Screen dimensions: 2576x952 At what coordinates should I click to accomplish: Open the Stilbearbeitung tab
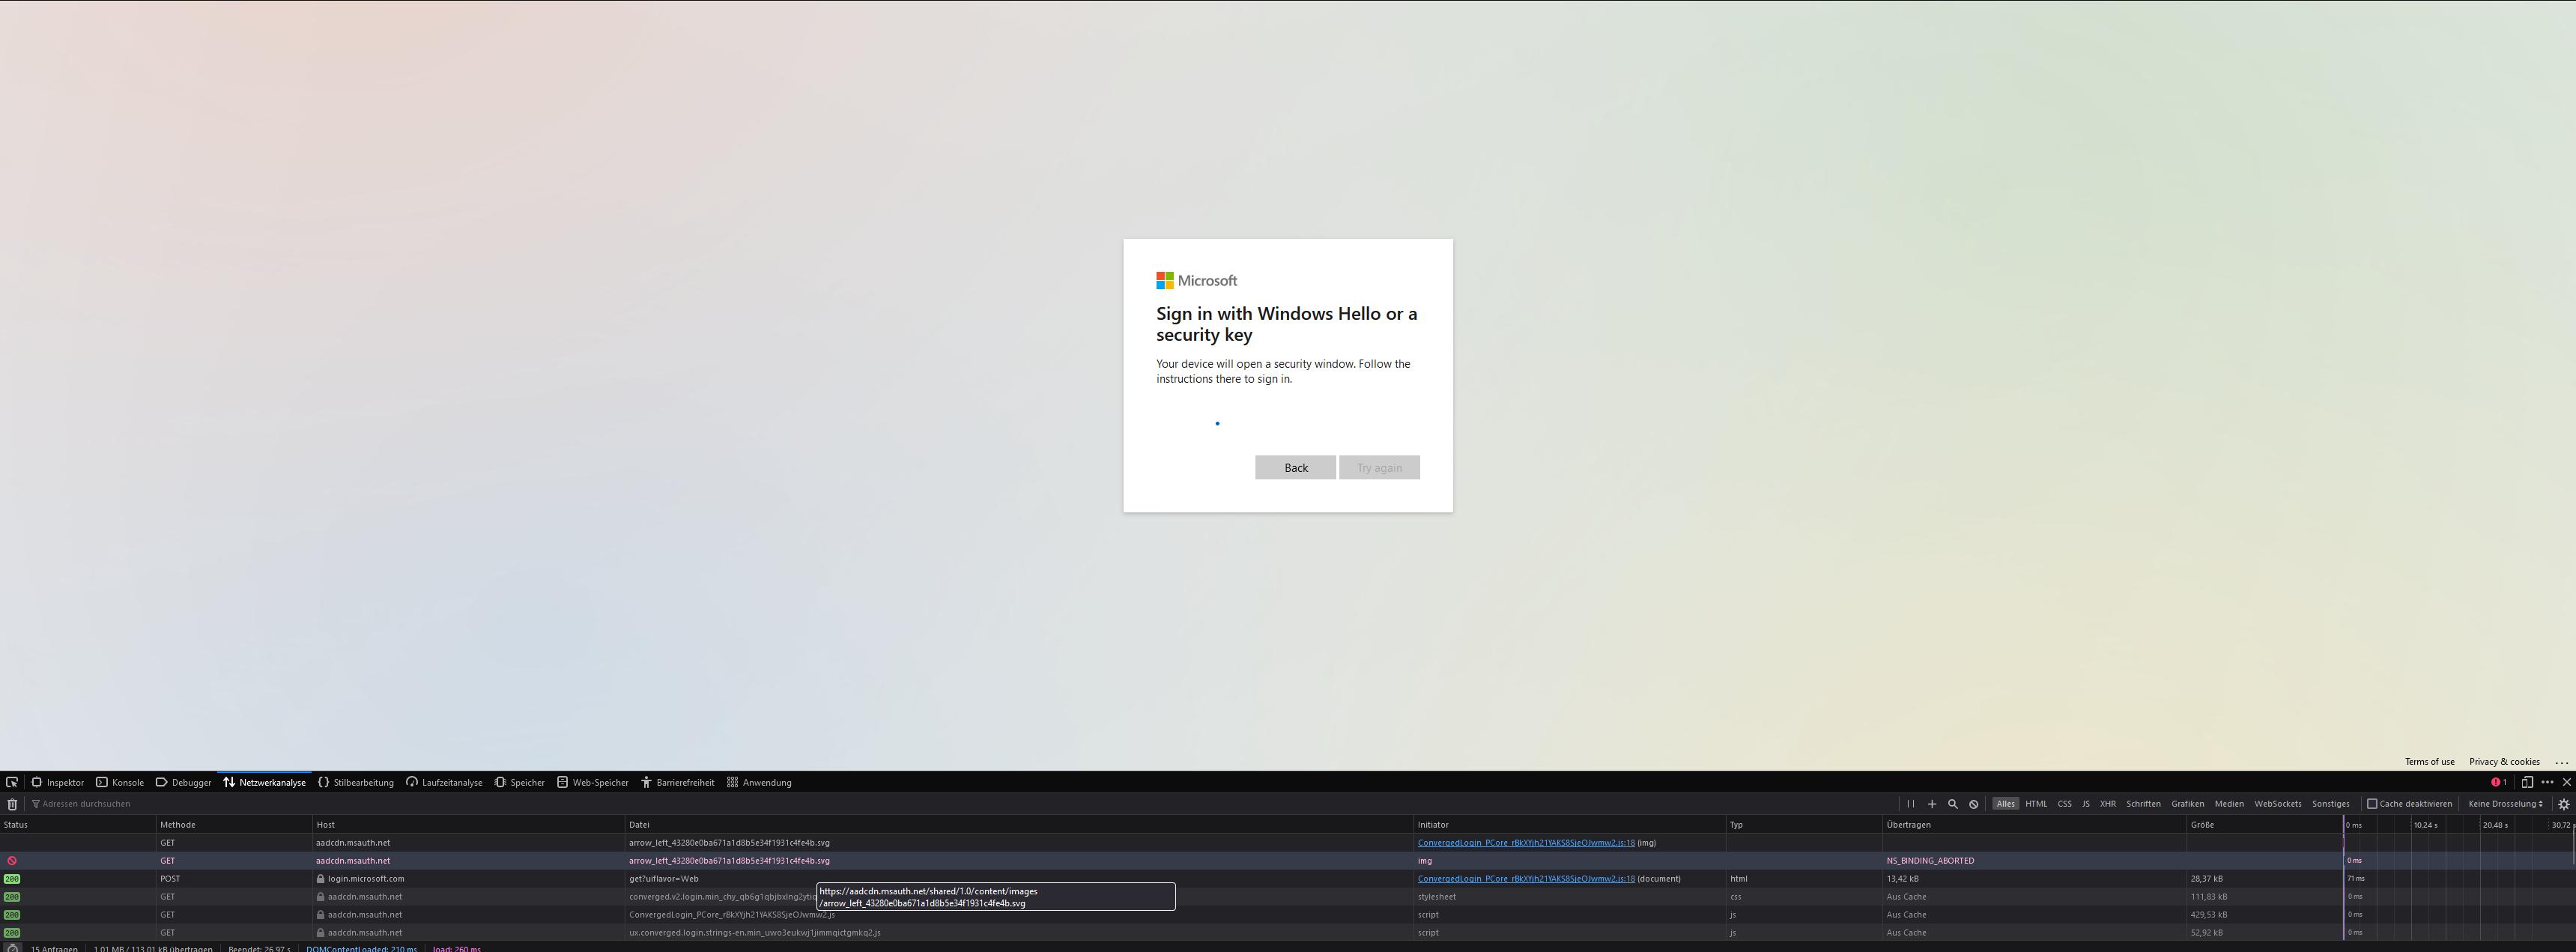point(356,782)
